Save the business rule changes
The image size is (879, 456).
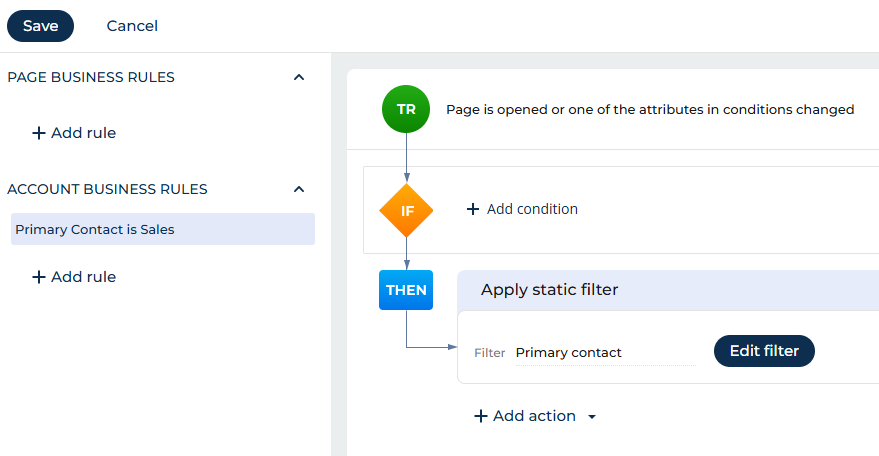(x=41, y=26)
